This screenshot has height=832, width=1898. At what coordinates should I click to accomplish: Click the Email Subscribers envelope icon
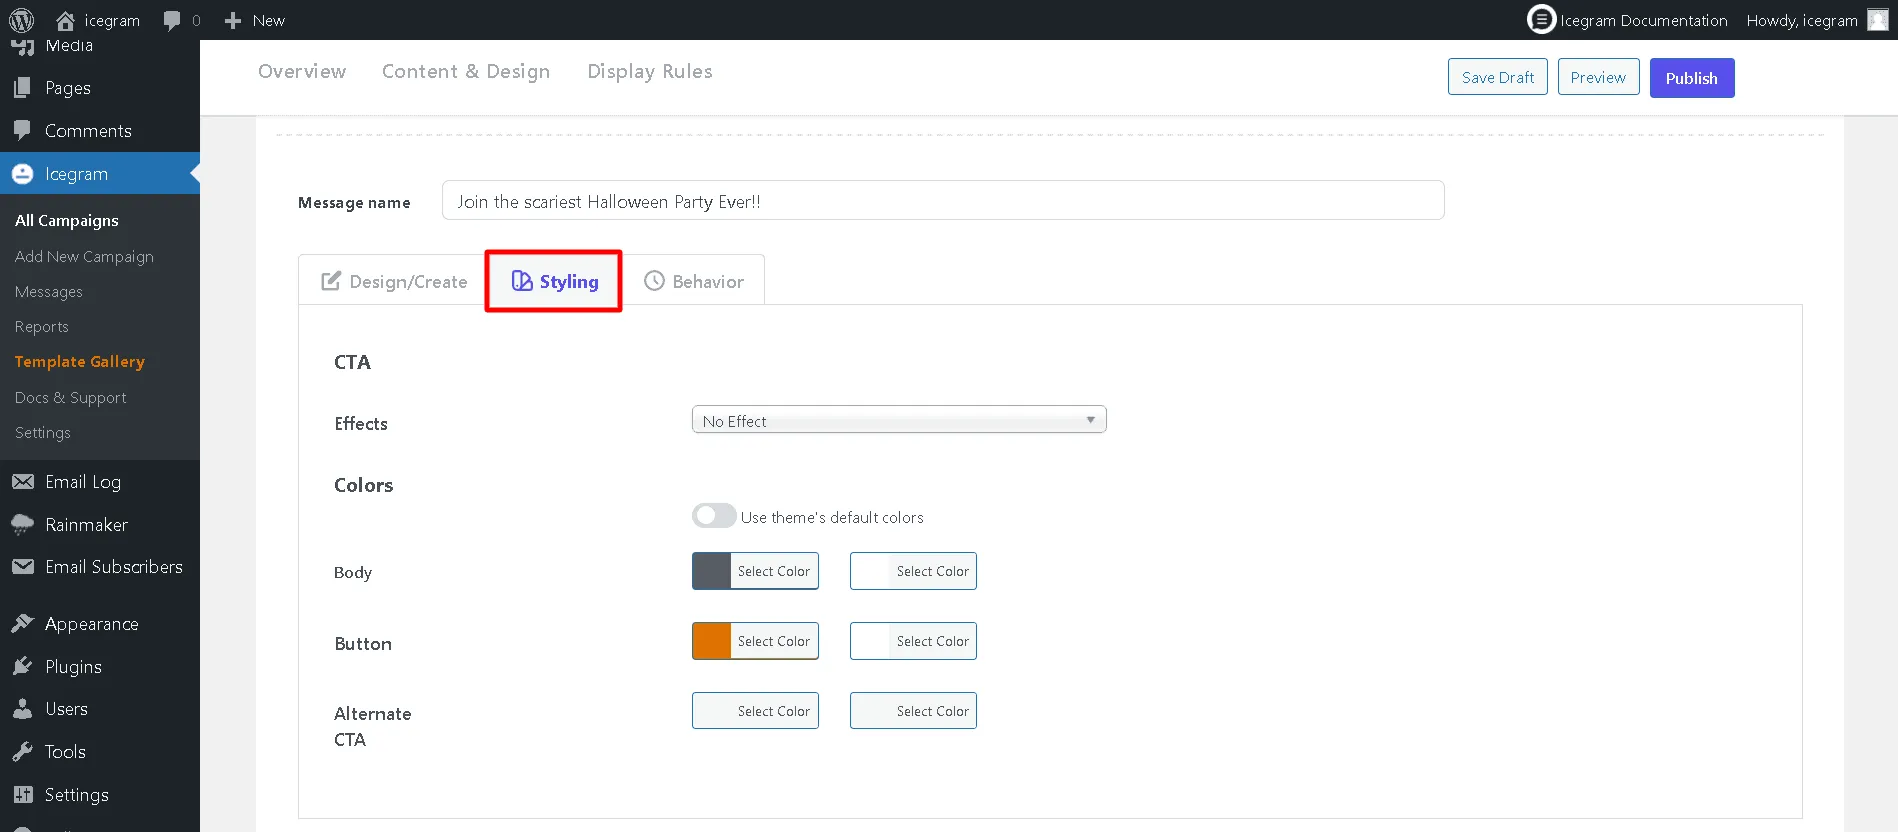click(22, 567)
